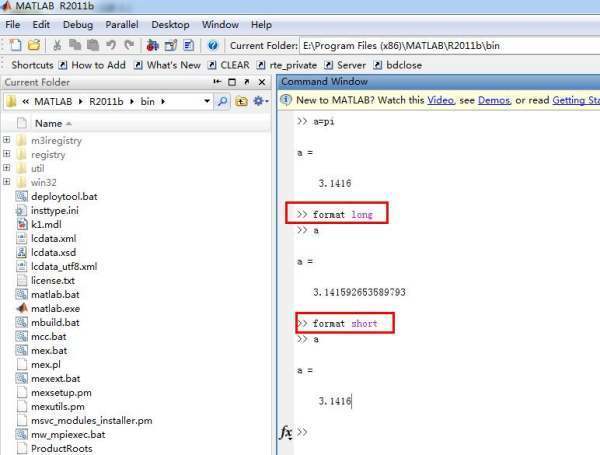The height and width of the screenshot is (455, 600).
Task: Open the folder path history dropdown arrow
Action: 207,101
